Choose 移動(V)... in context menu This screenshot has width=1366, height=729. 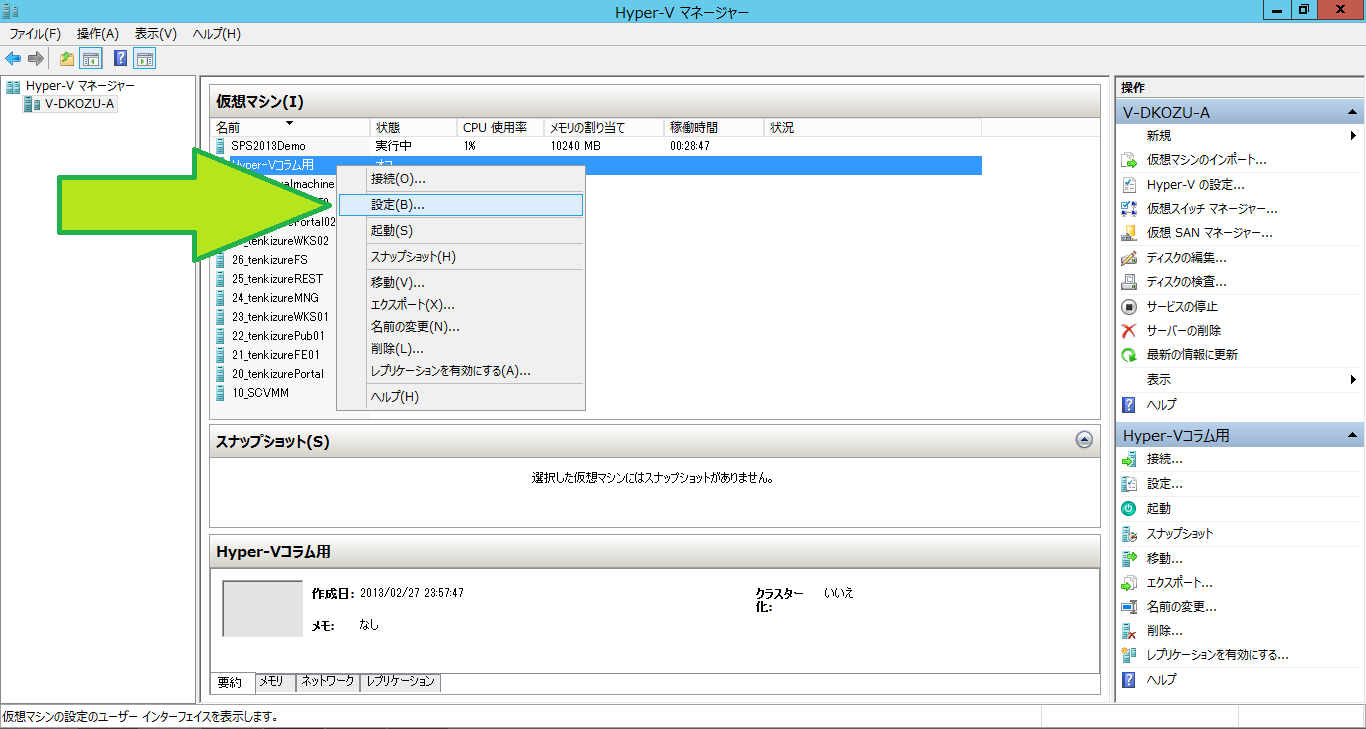[461, 283]
